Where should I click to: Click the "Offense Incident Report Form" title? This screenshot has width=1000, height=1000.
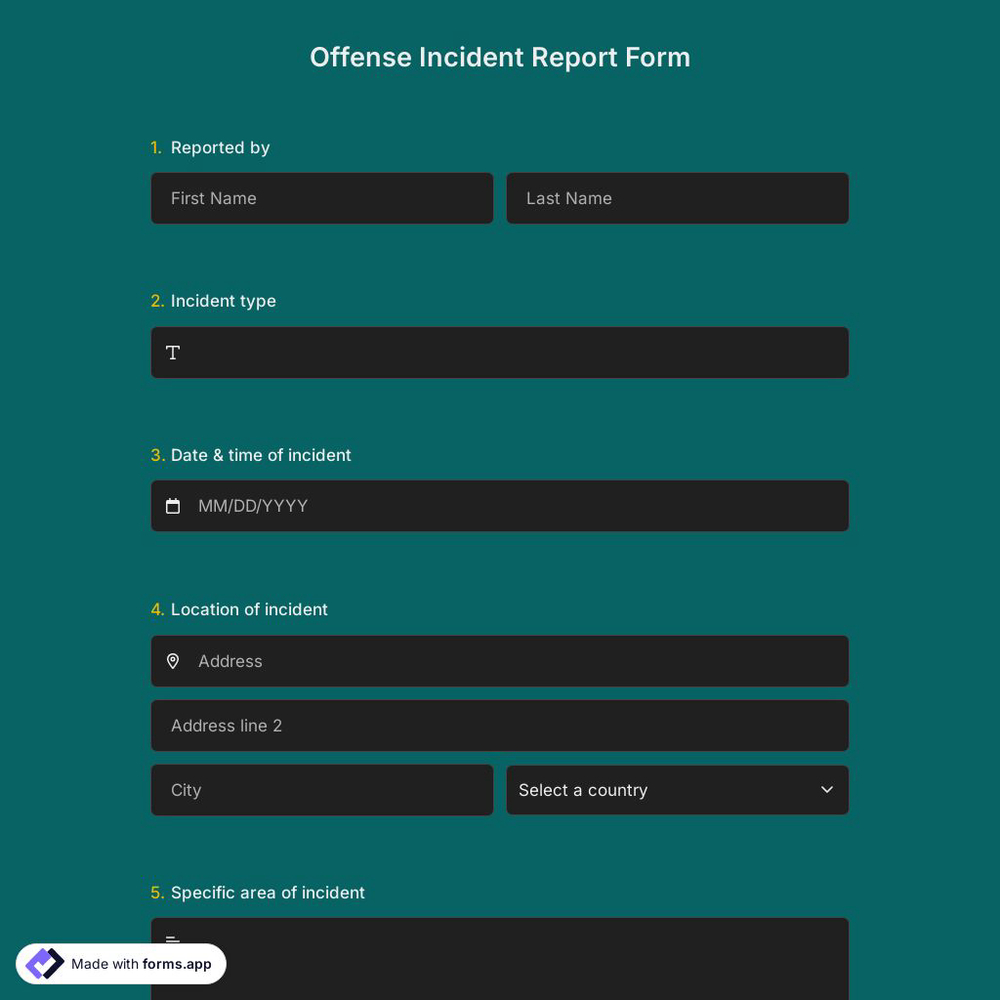(500, 57)
